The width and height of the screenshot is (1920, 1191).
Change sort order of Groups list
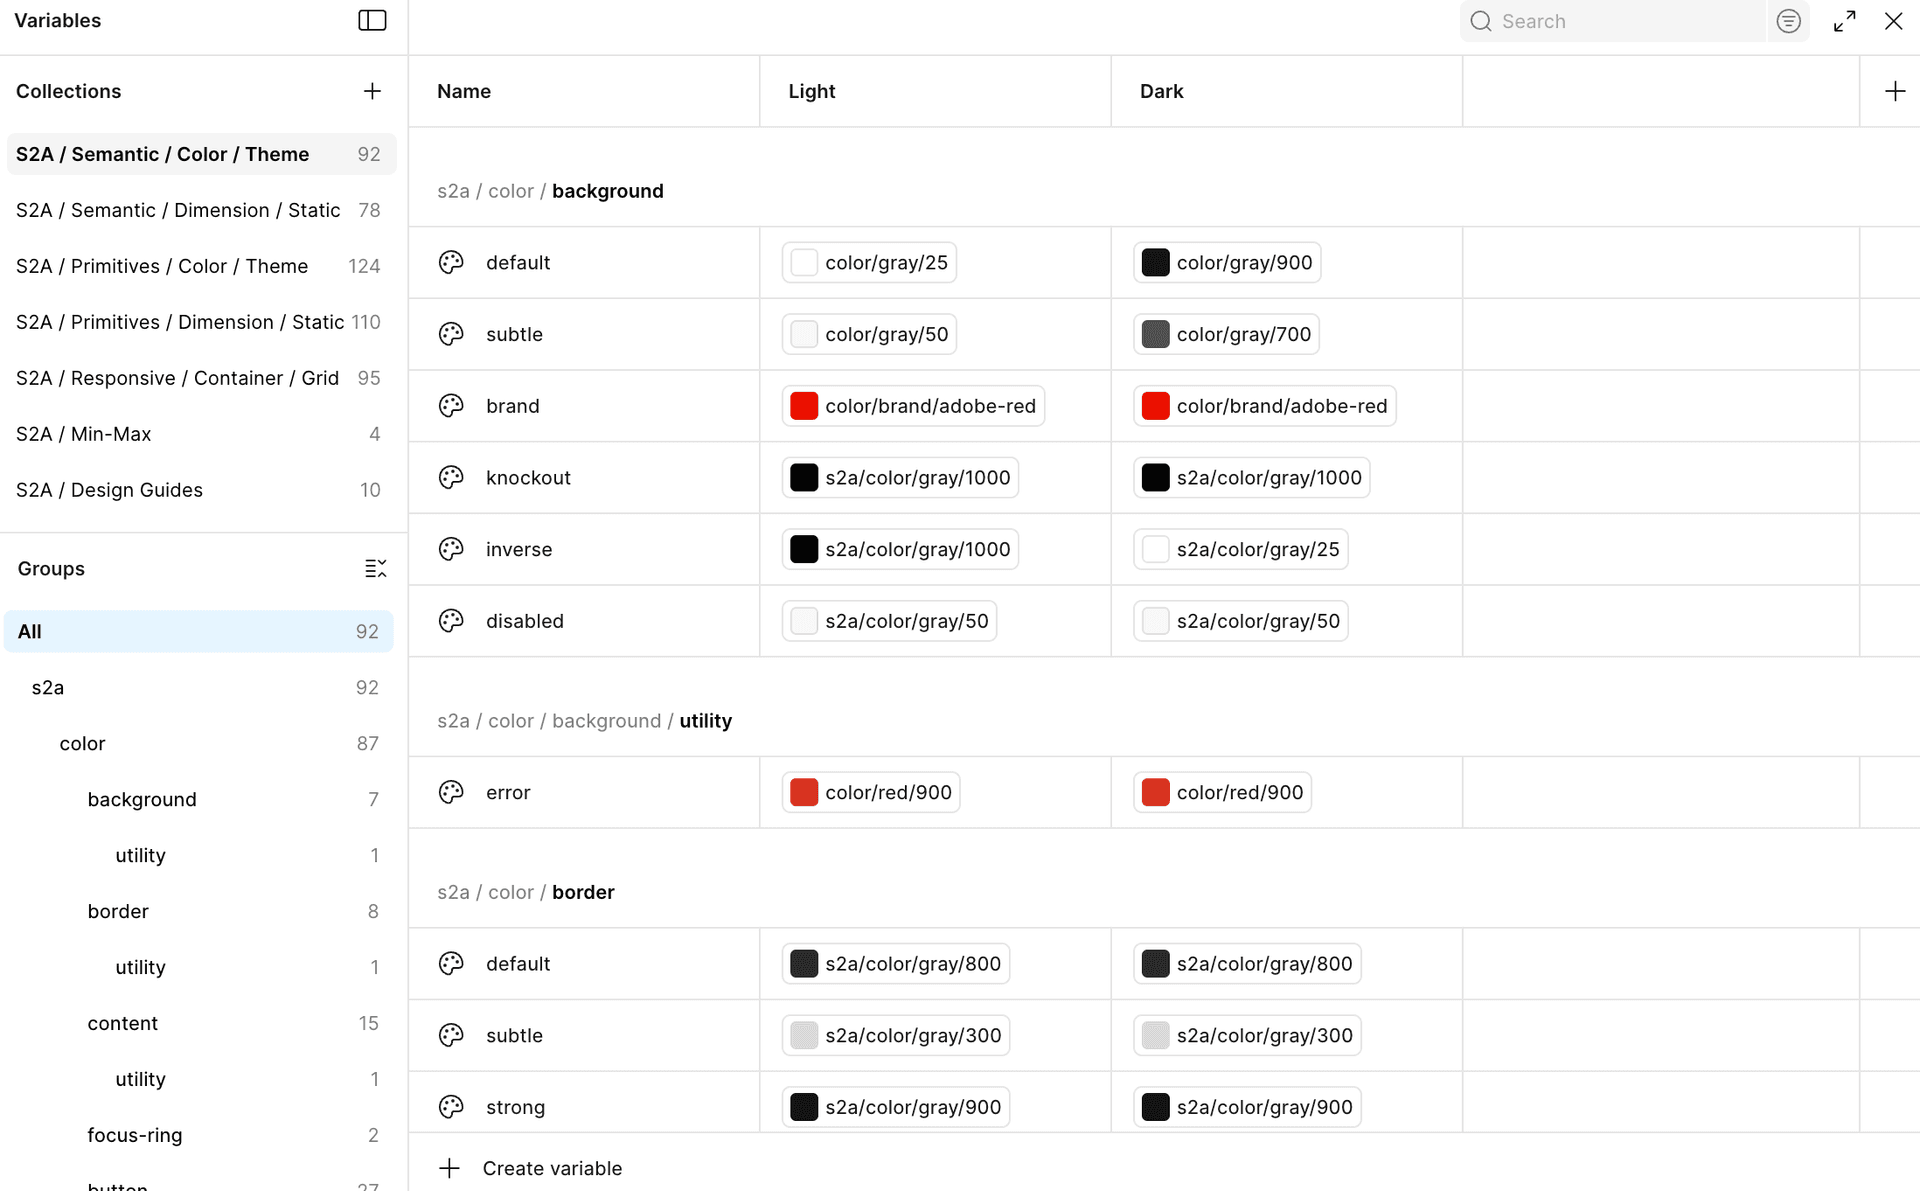point(376,568)
